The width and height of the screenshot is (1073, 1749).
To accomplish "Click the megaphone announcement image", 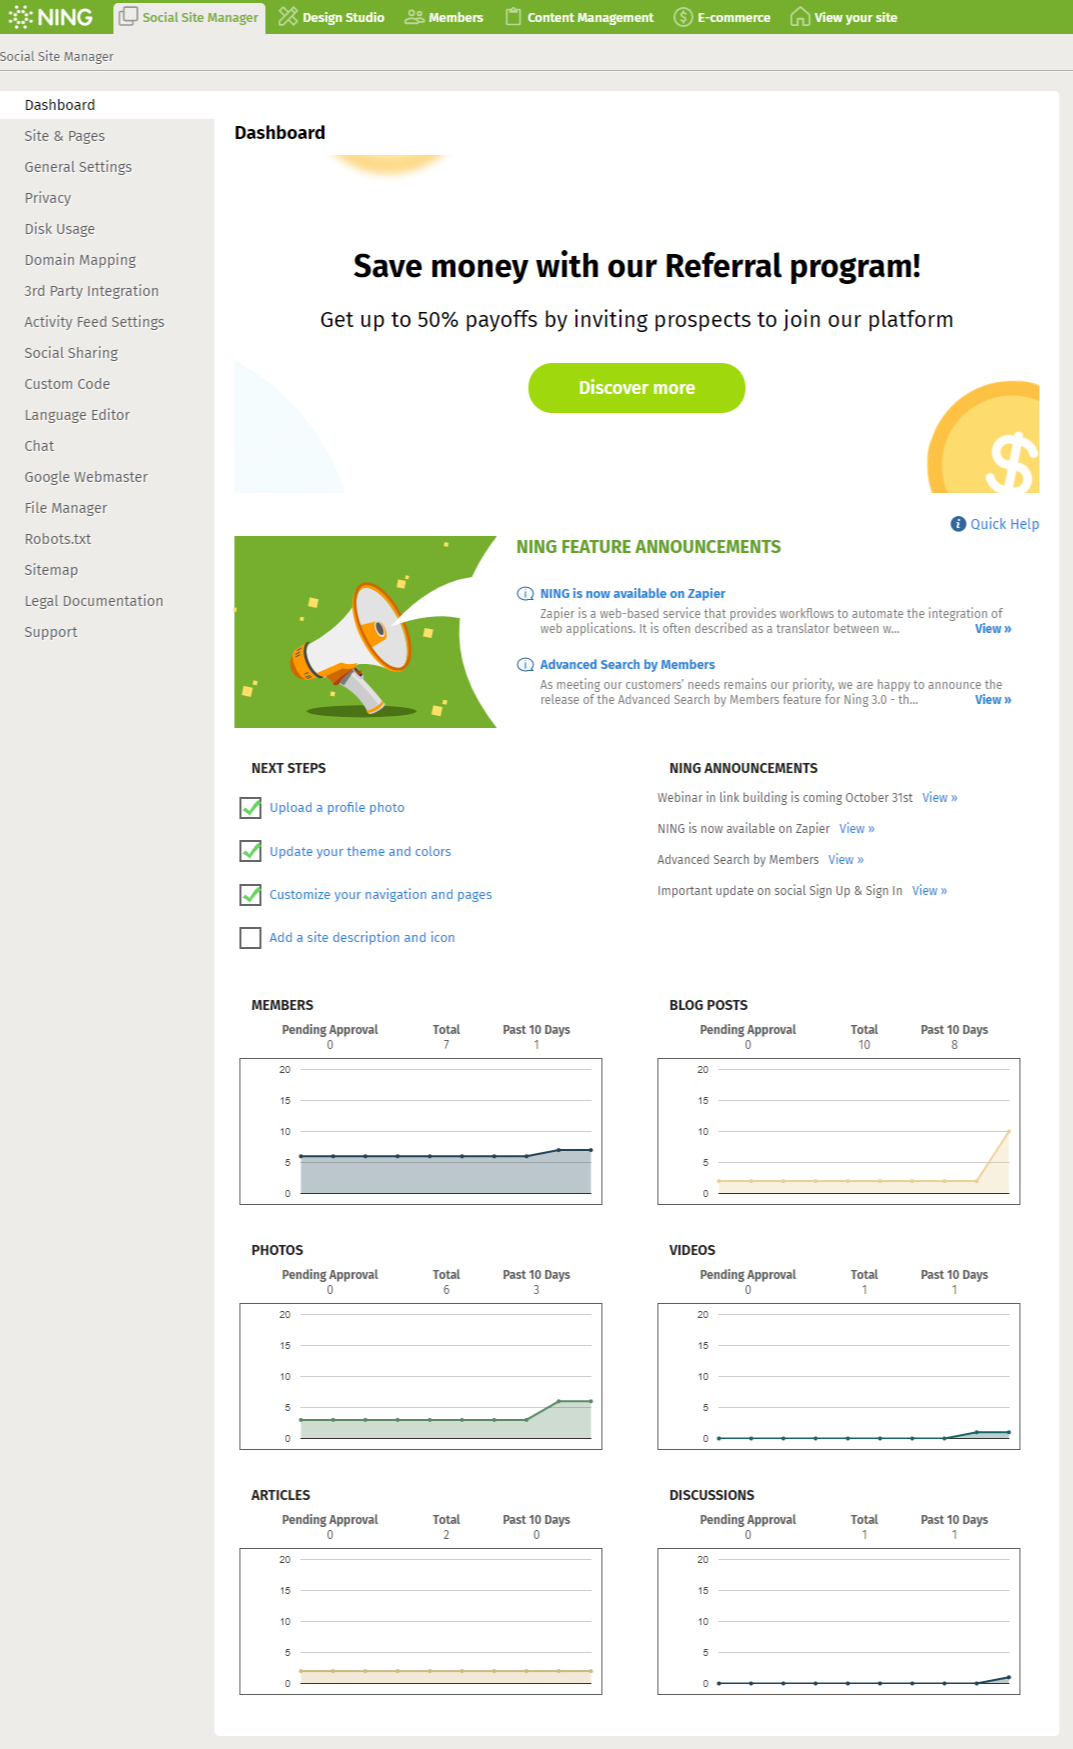I will (365, 632).
